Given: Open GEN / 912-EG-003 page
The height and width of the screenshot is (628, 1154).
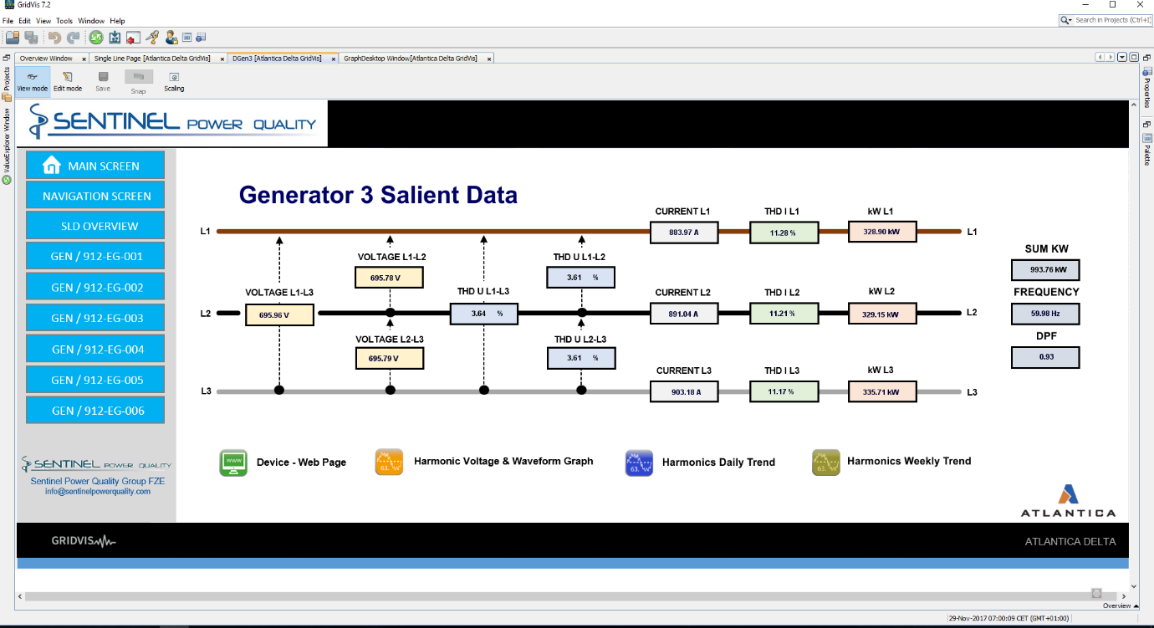Looking at the screenshot, I should click(x=96, y=318).
